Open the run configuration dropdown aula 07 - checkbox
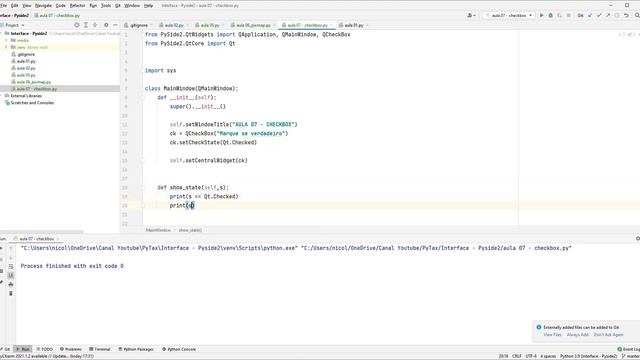This screenshot has width=640, height=360. (x=509, y=15)
